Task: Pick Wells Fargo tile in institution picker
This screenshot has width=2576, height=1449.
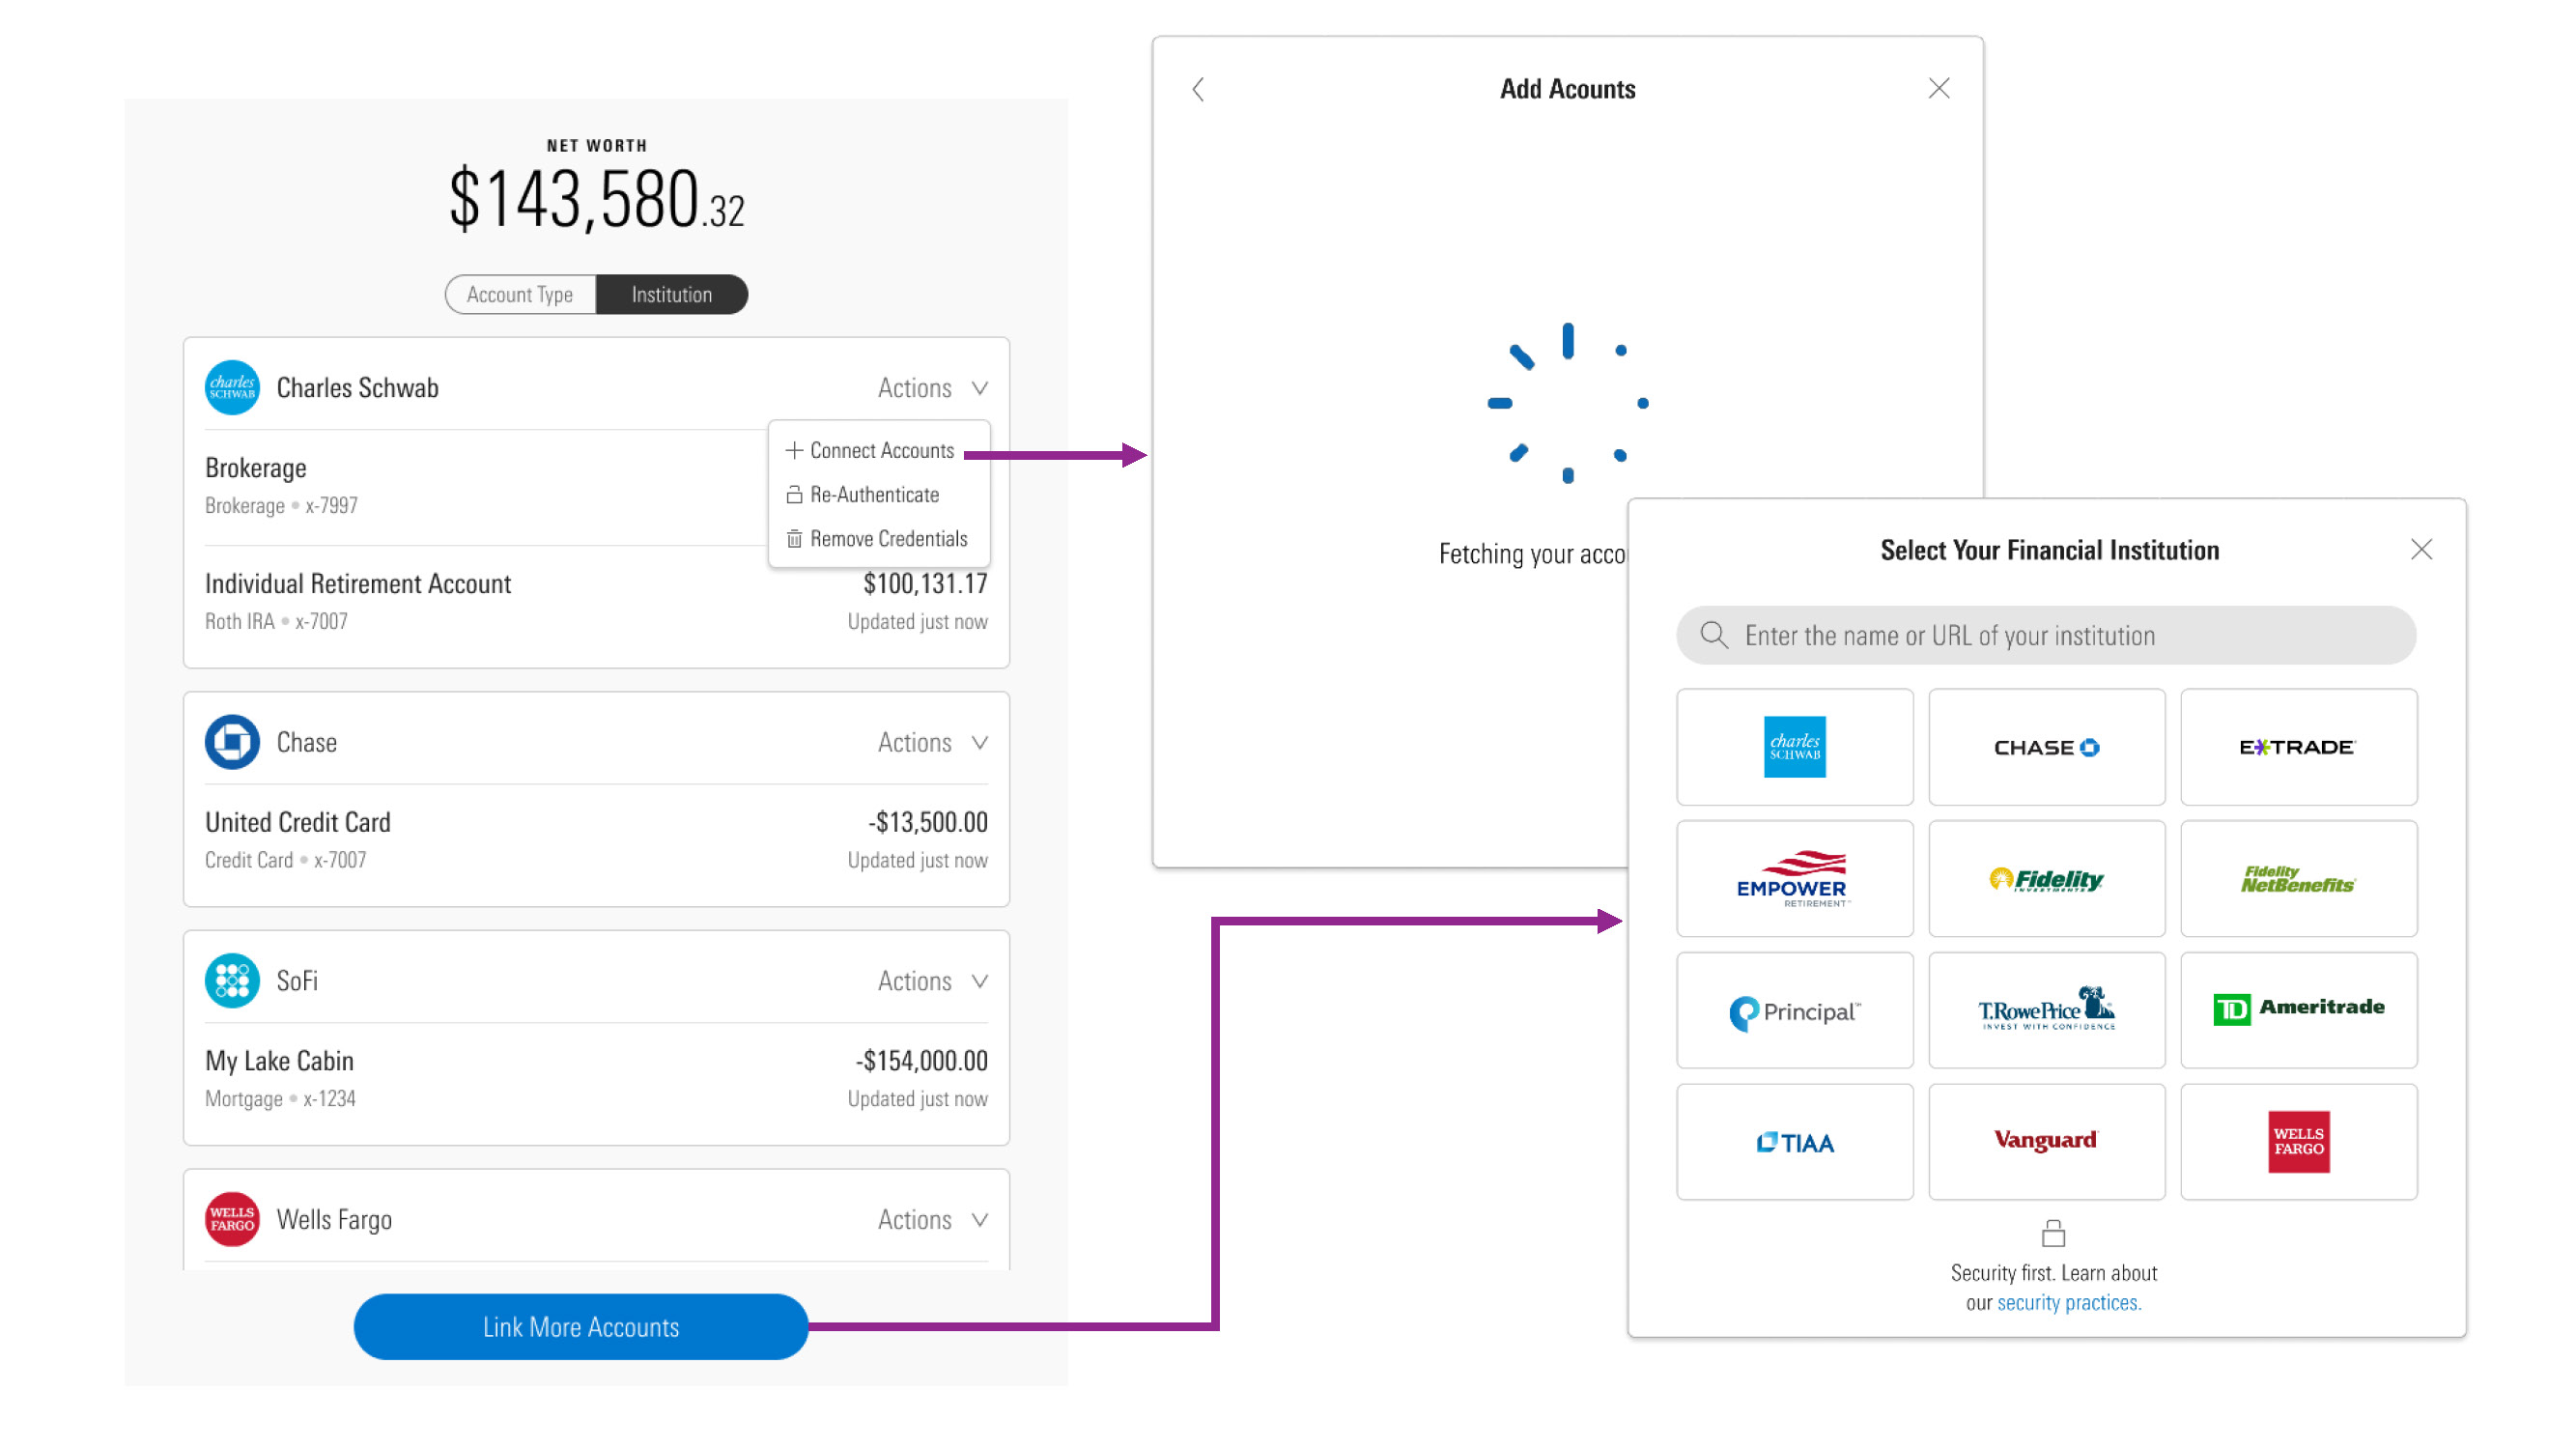Action: coord(2298,1142)
